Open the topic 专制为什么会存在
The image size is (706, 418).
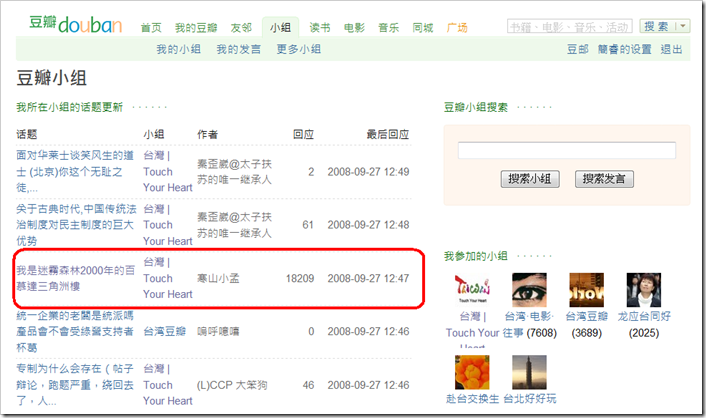pyautogui.click(x=75, y=385)
